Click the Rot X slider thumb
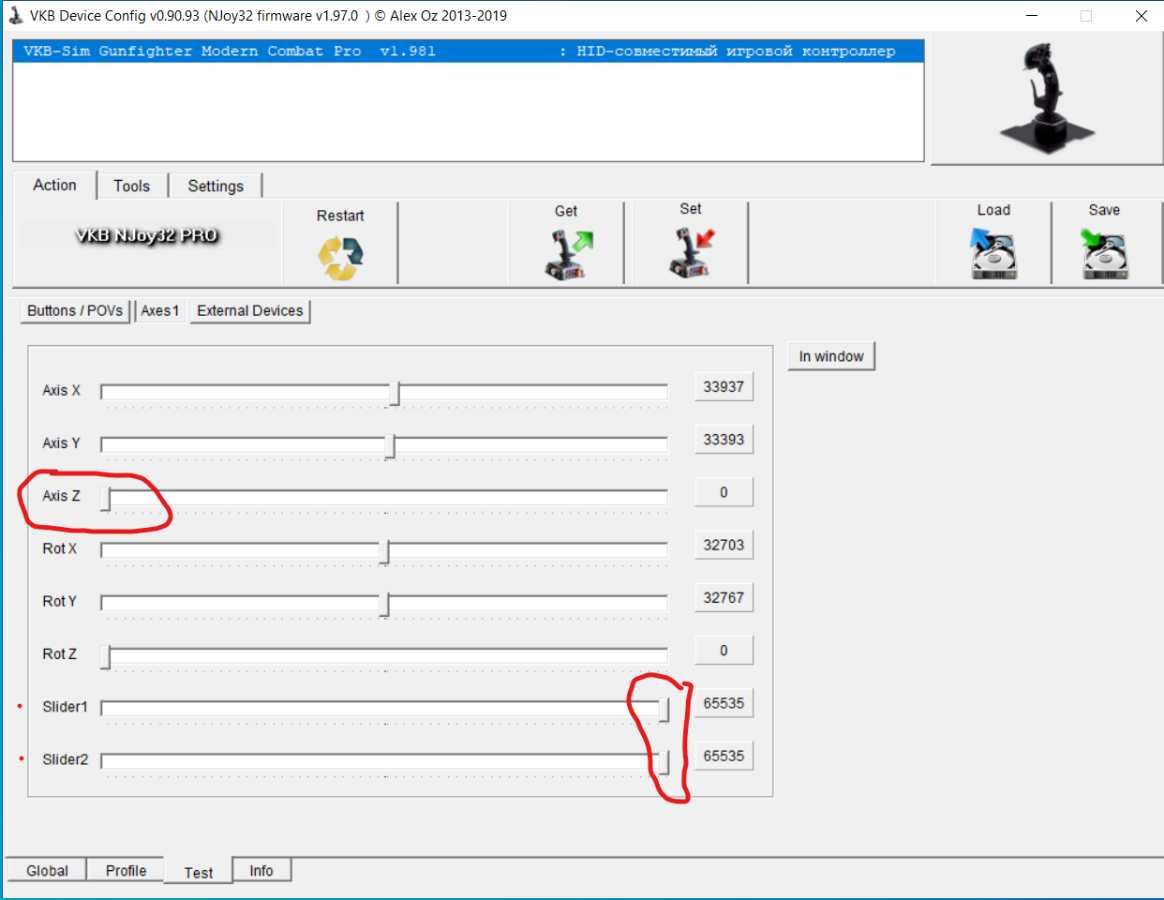 tap(384, 552)
